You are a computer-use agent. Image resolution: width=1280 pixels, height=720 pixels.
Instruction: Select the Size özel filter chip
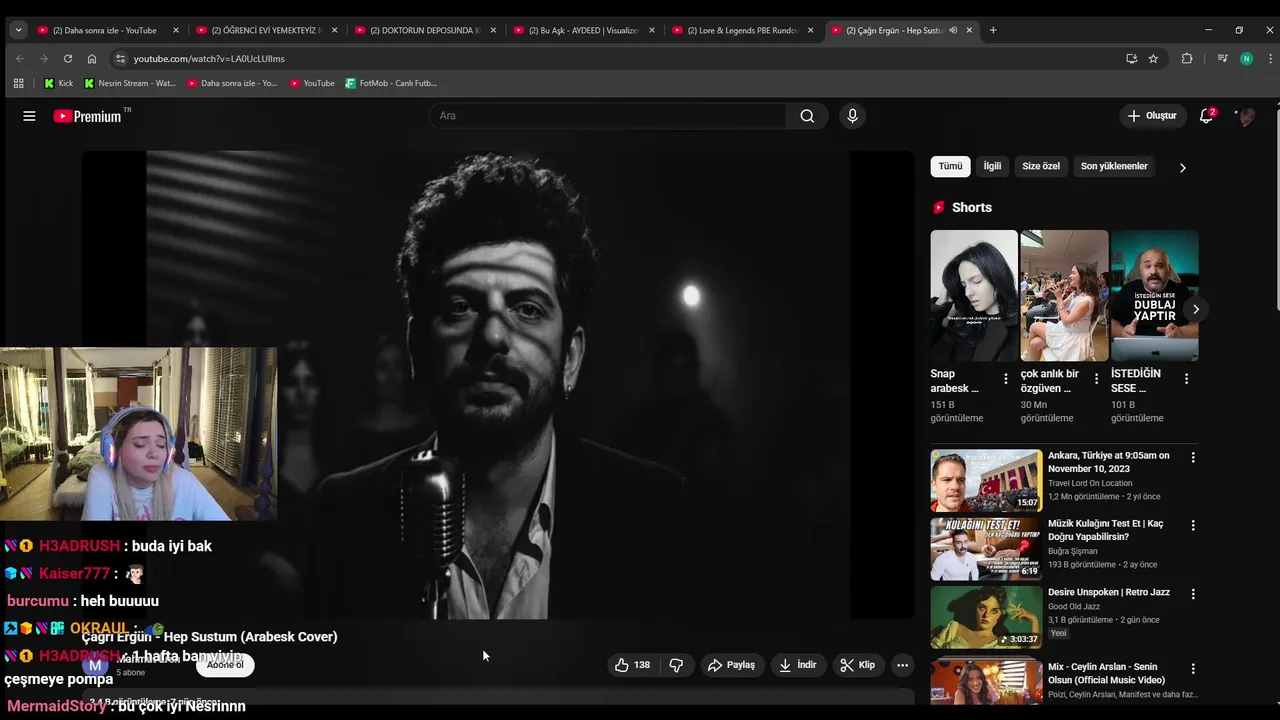point(1041,166)
